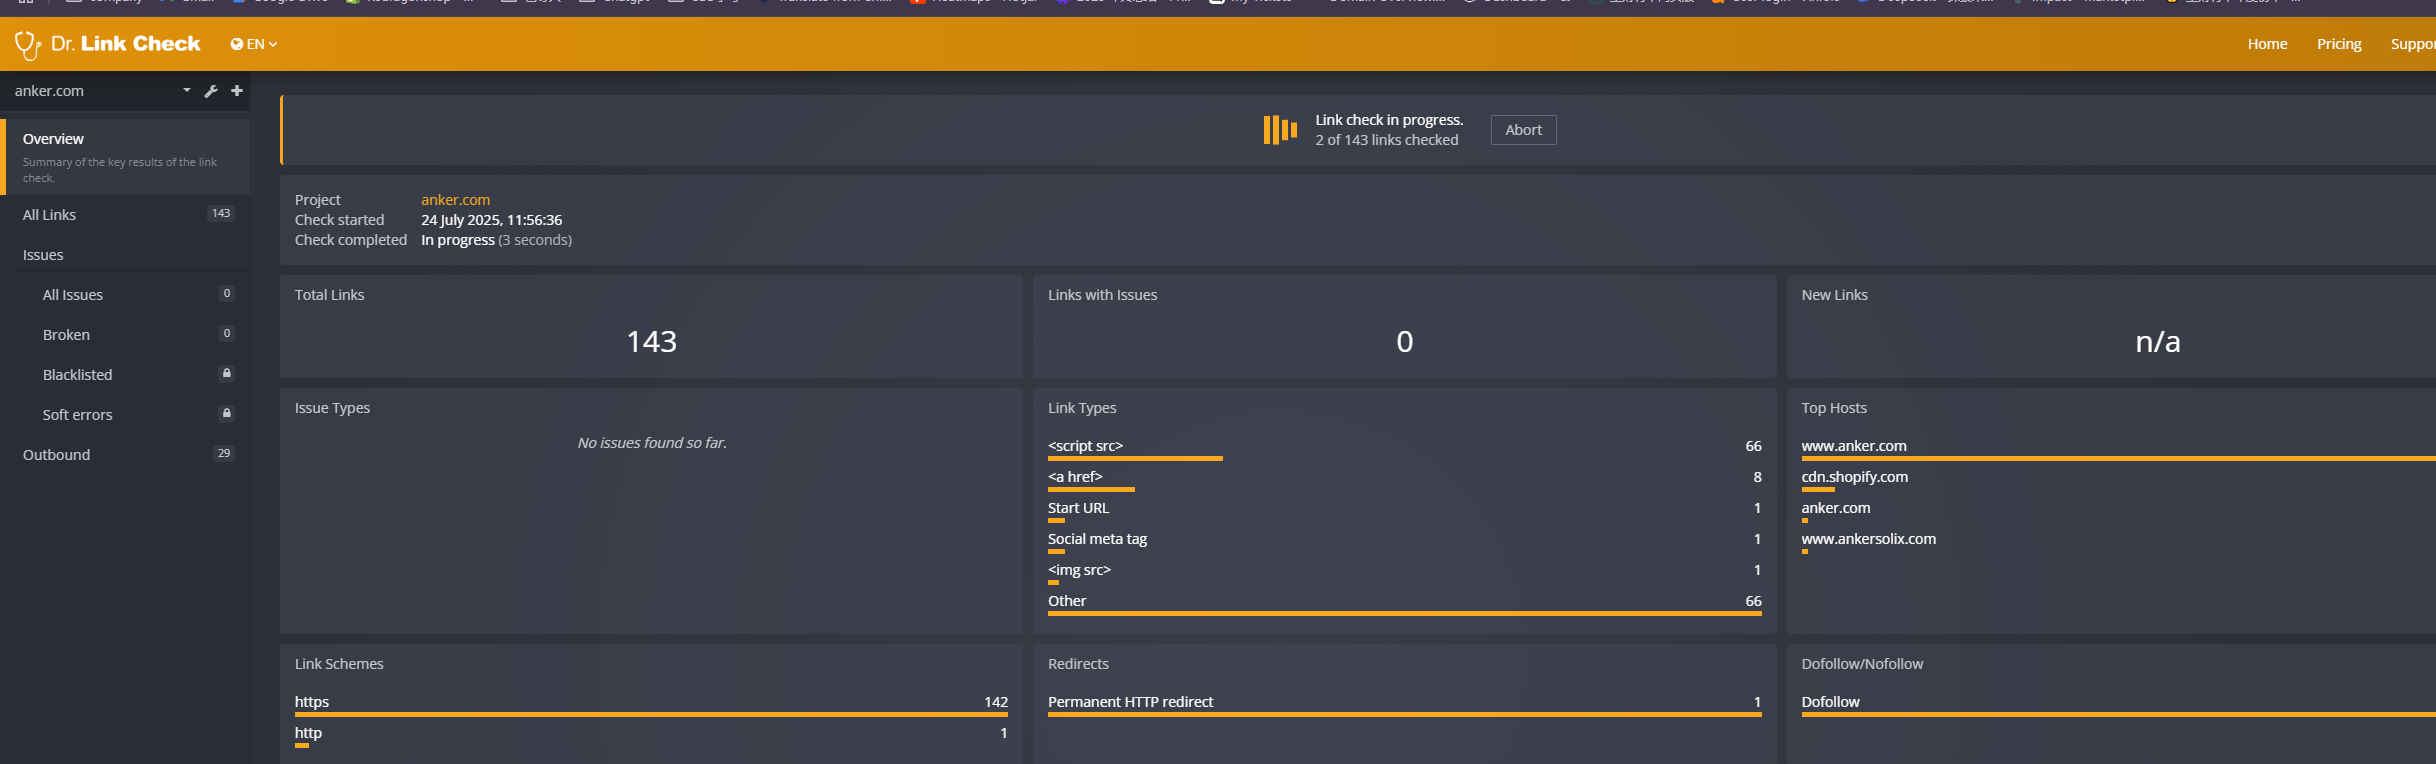Open the anker.com project link
2436x764 pixels.
coord(455,200)
